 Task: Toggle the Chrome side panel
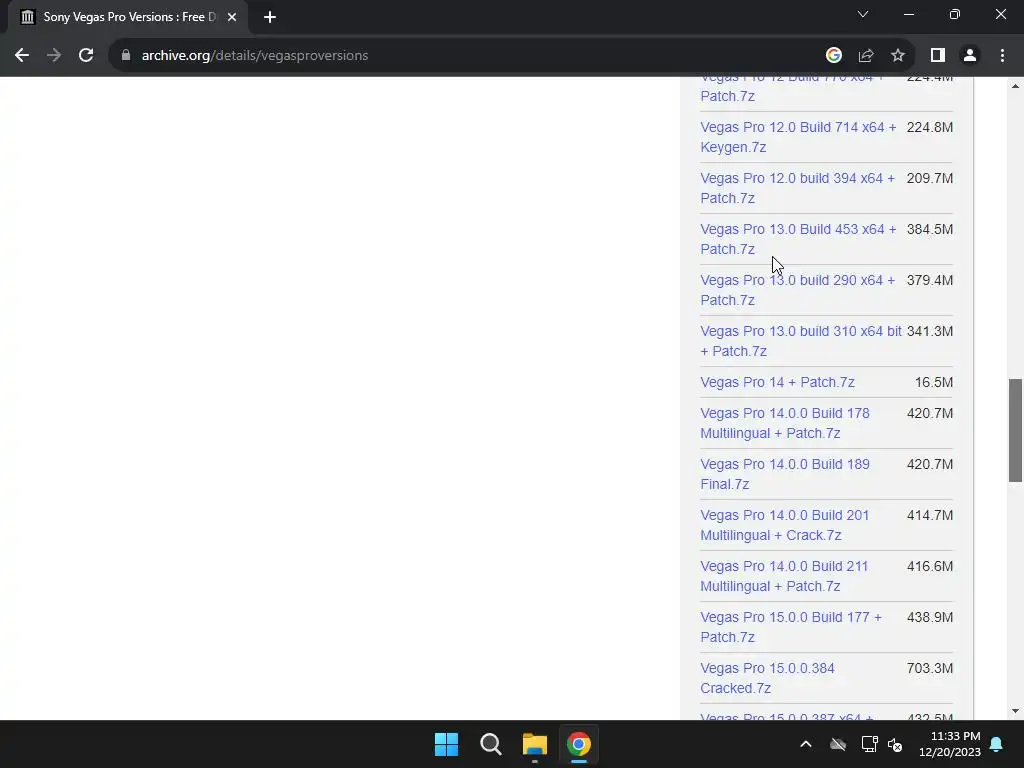(x=938, y=56)
